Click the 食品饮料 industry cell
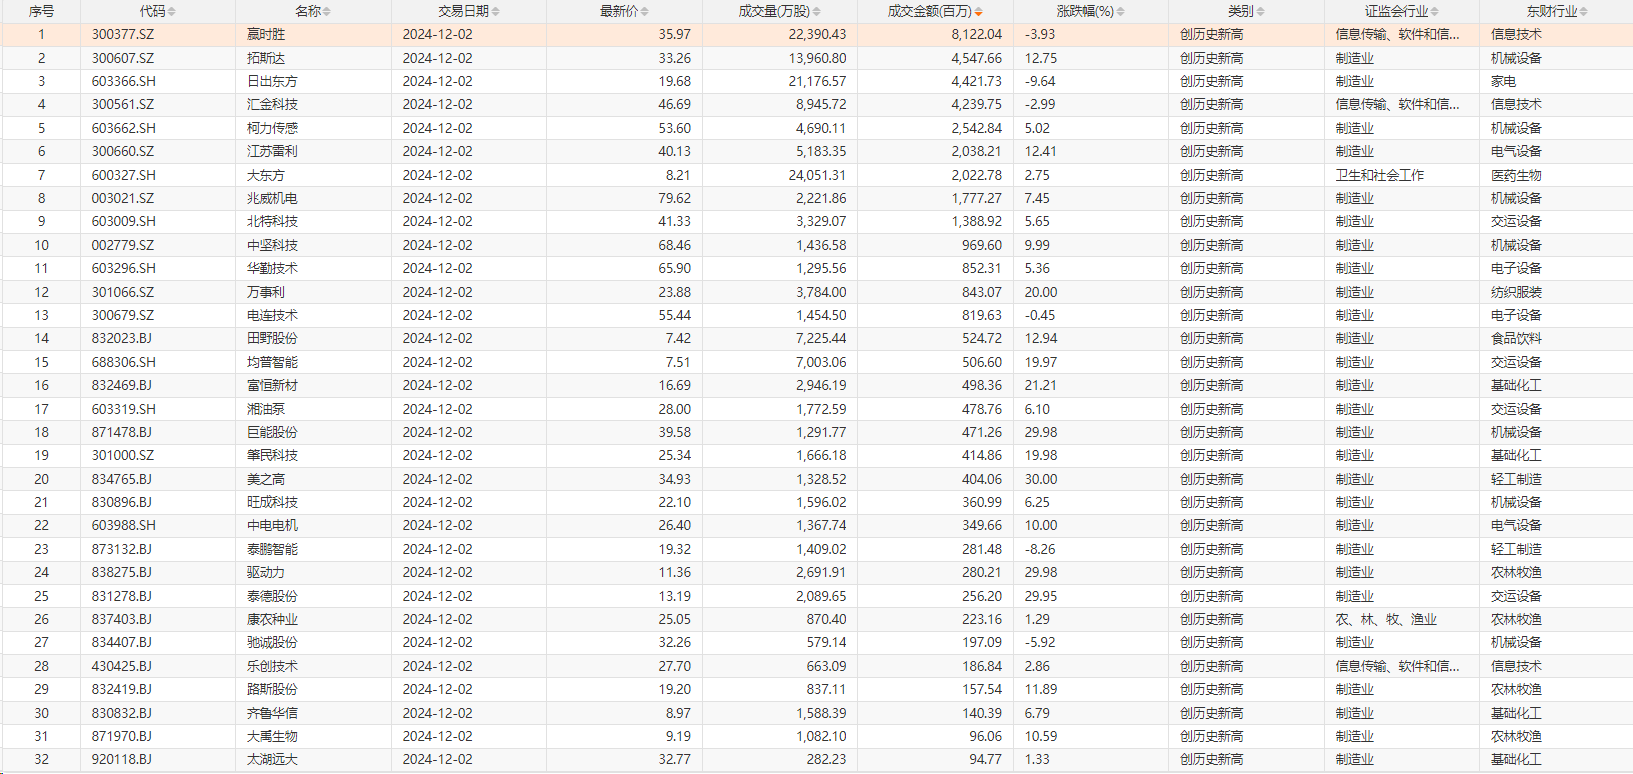Image resolution: width=1633 pixels, height=774 pixels. pos(1516,338)
